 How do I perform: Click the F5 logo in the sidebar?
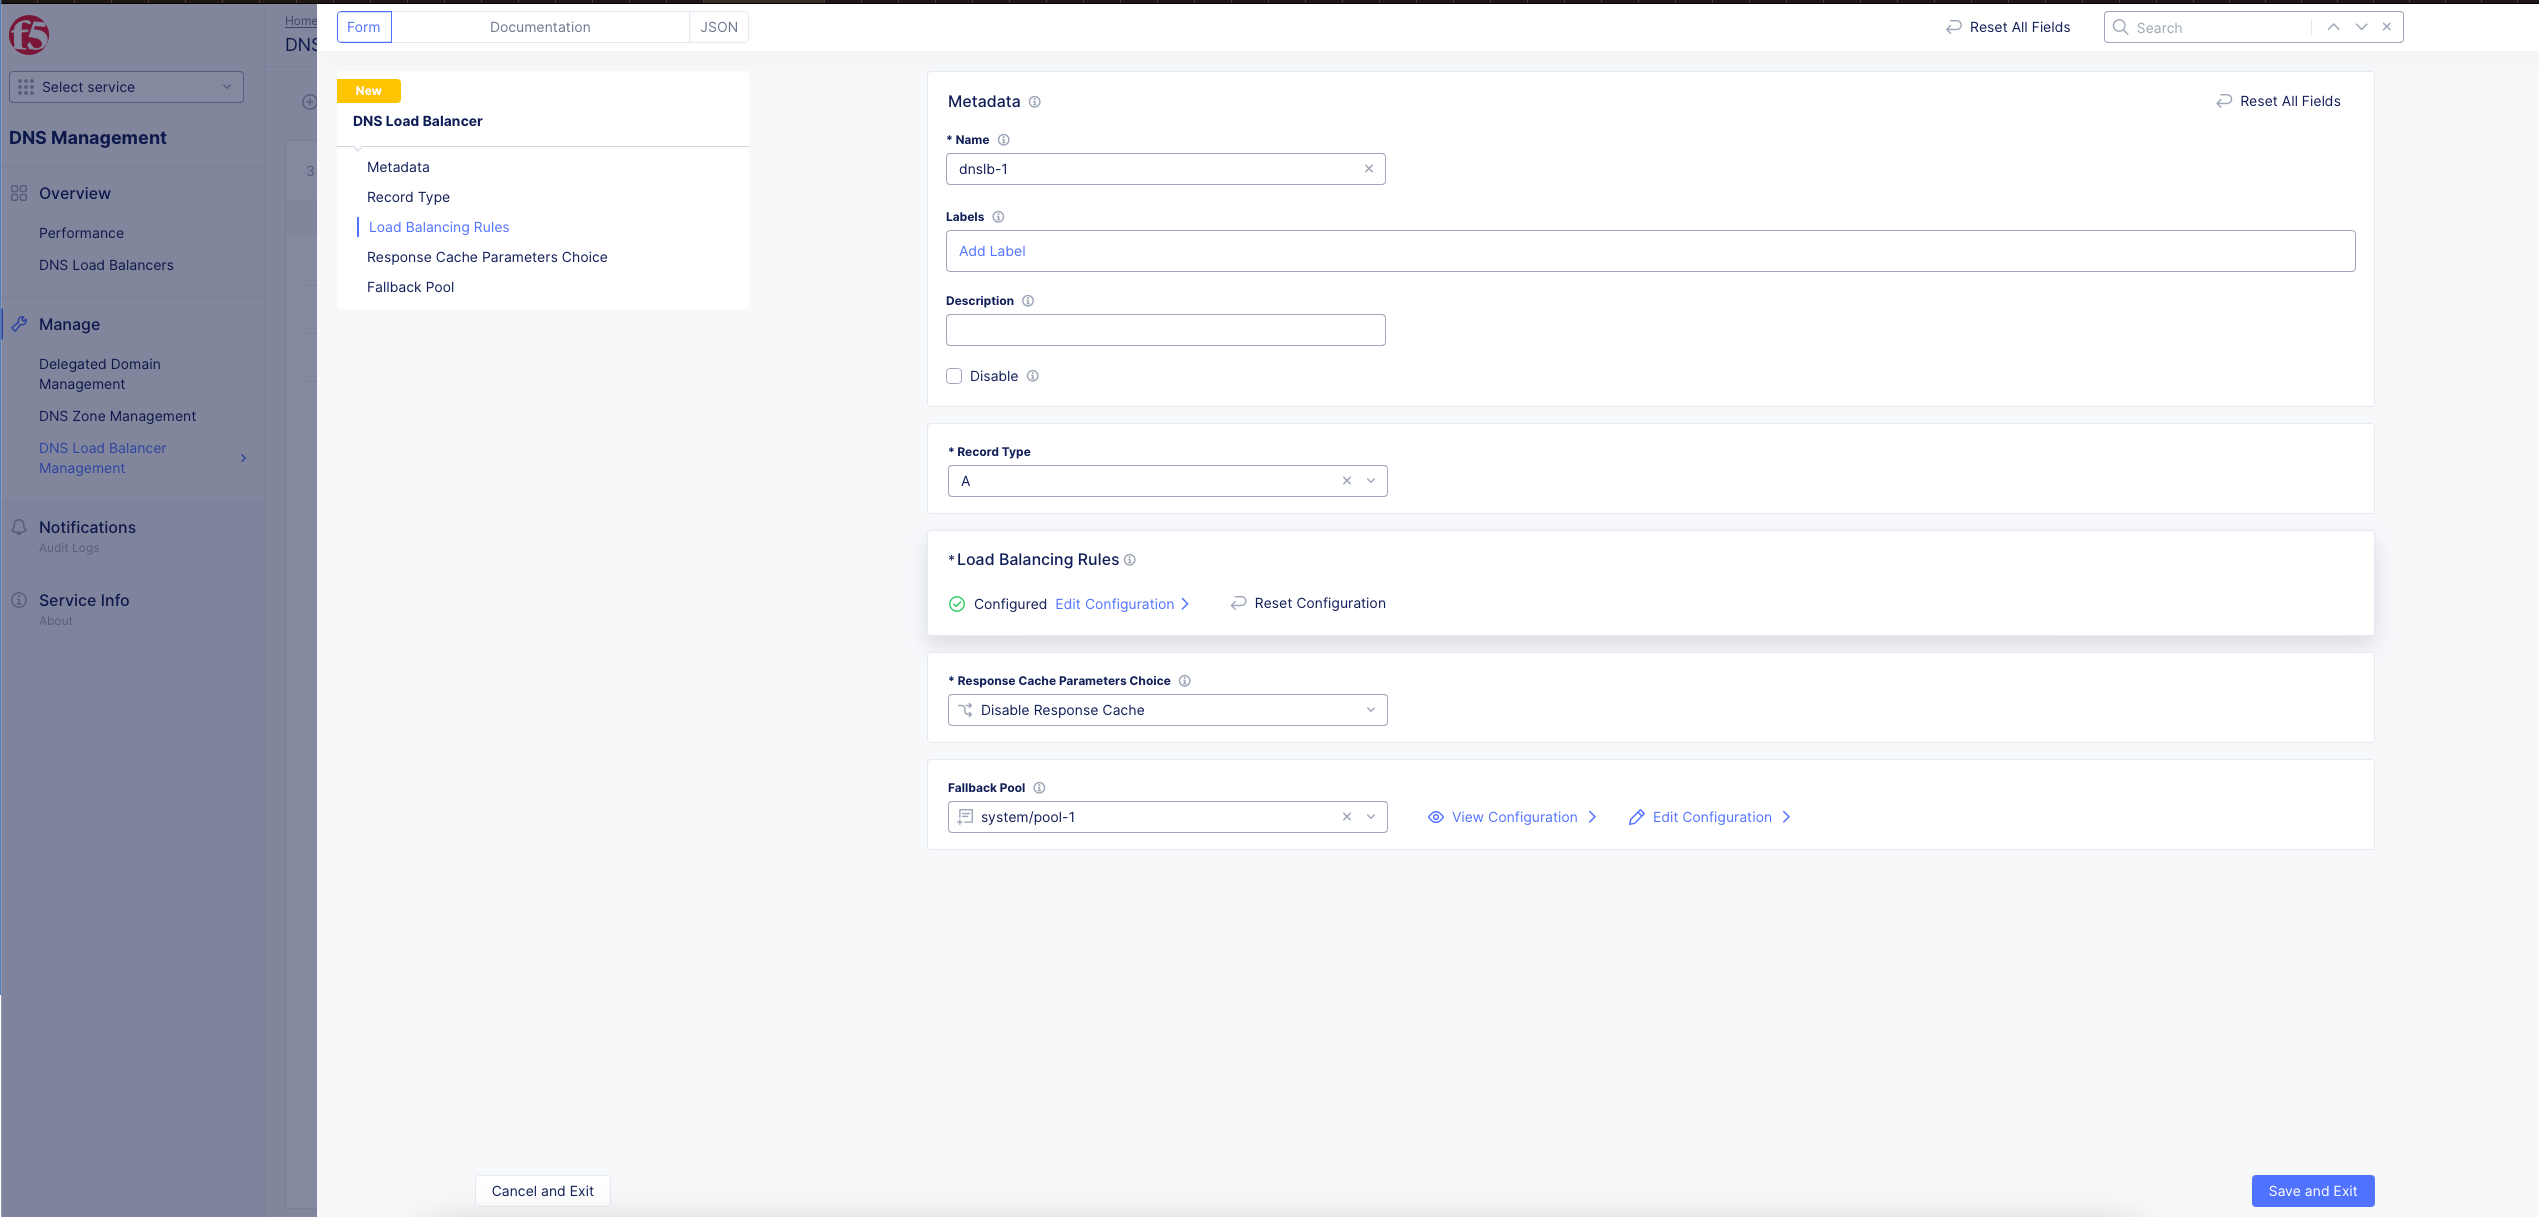pyautogui.click(x=30, y=34)
